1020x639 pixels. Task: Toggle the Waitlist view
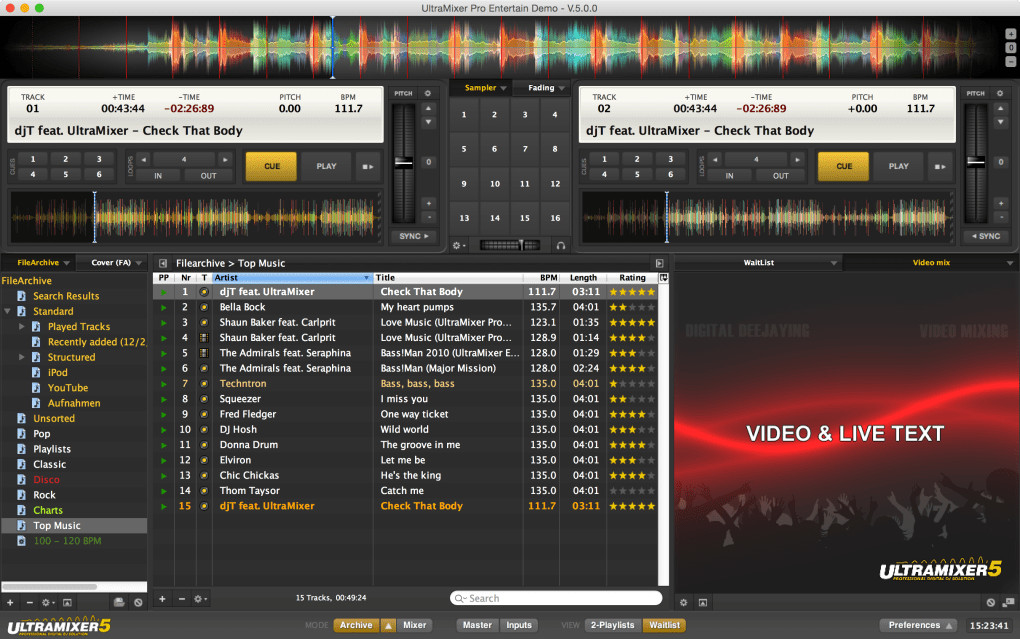coord(664,625)
